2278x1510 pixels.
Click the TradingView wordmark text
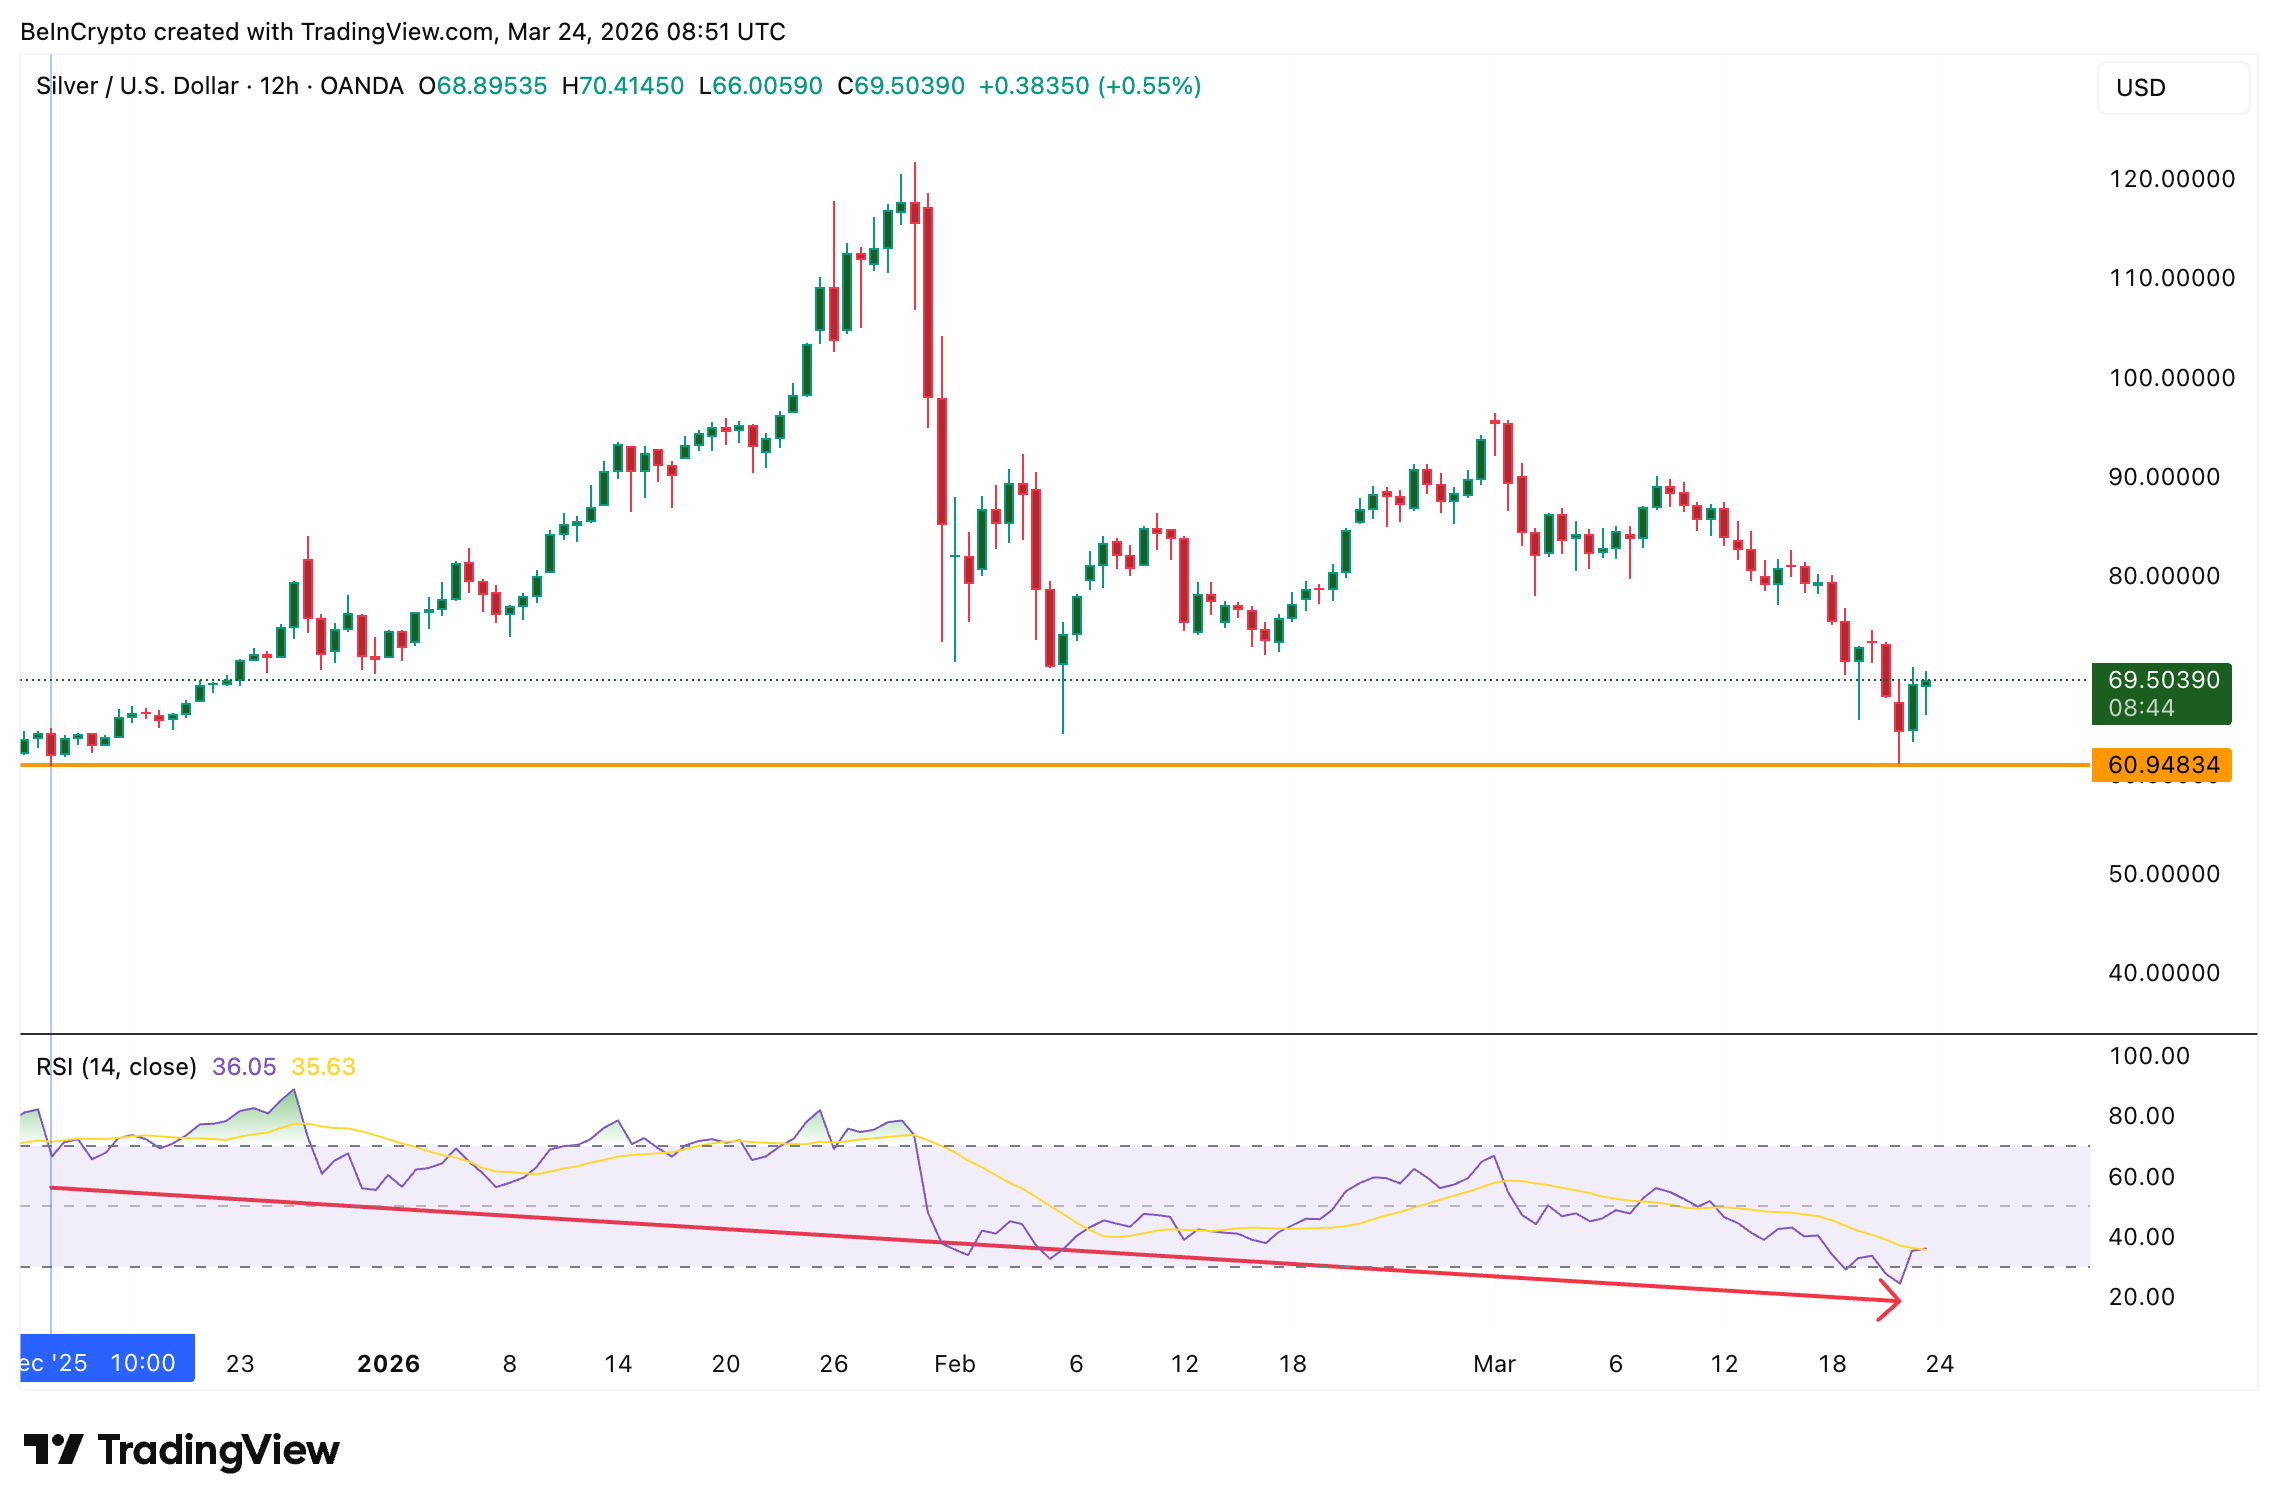pyautogui.click(x=218, y=1450)
